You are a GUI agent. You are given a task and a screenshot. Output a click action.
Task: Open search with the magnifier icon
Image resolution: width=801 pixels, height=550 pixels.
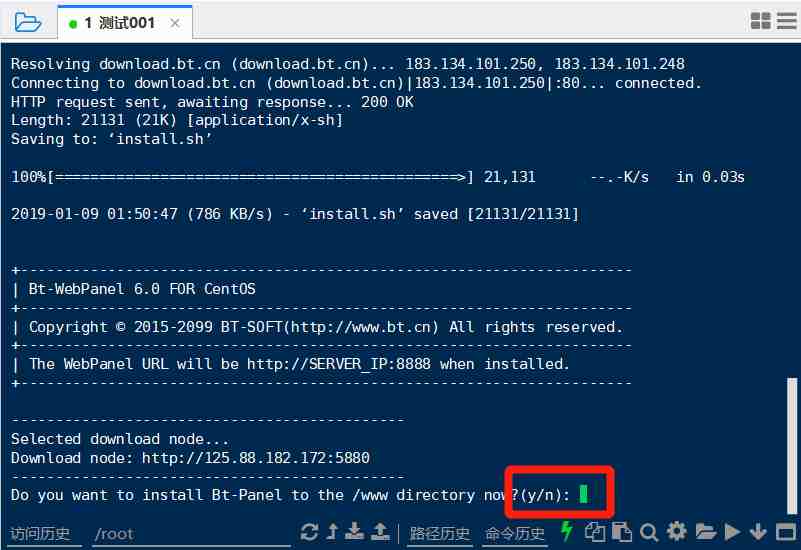[x=649, y=533]
